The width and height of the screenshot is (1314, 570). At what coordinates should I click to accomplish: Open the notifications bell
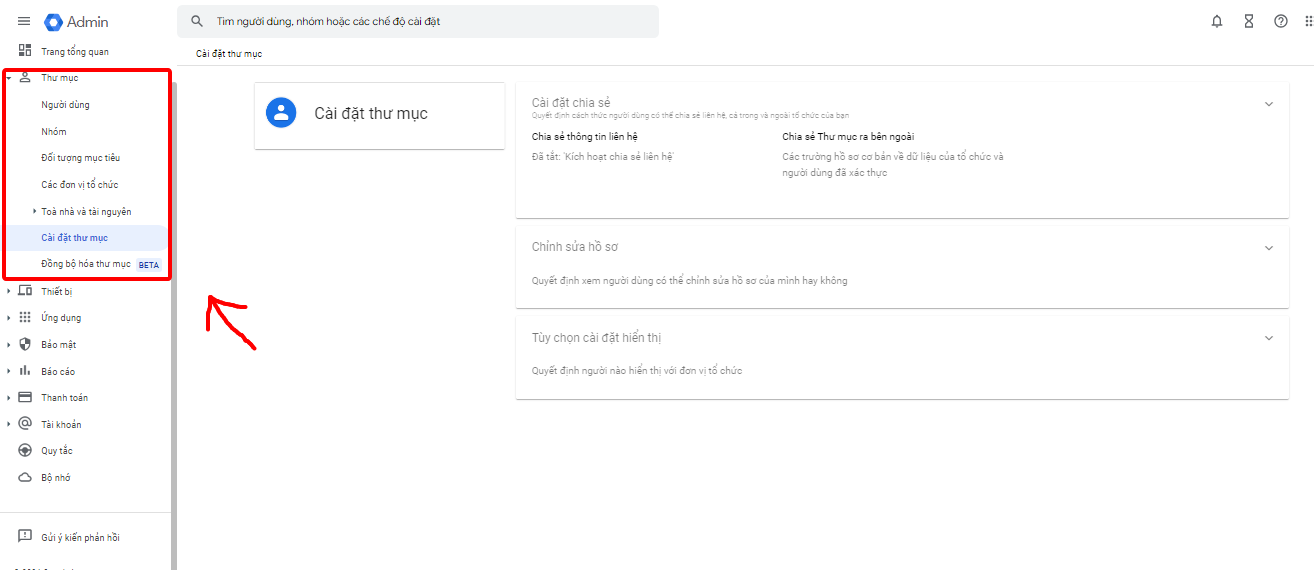1217,21
